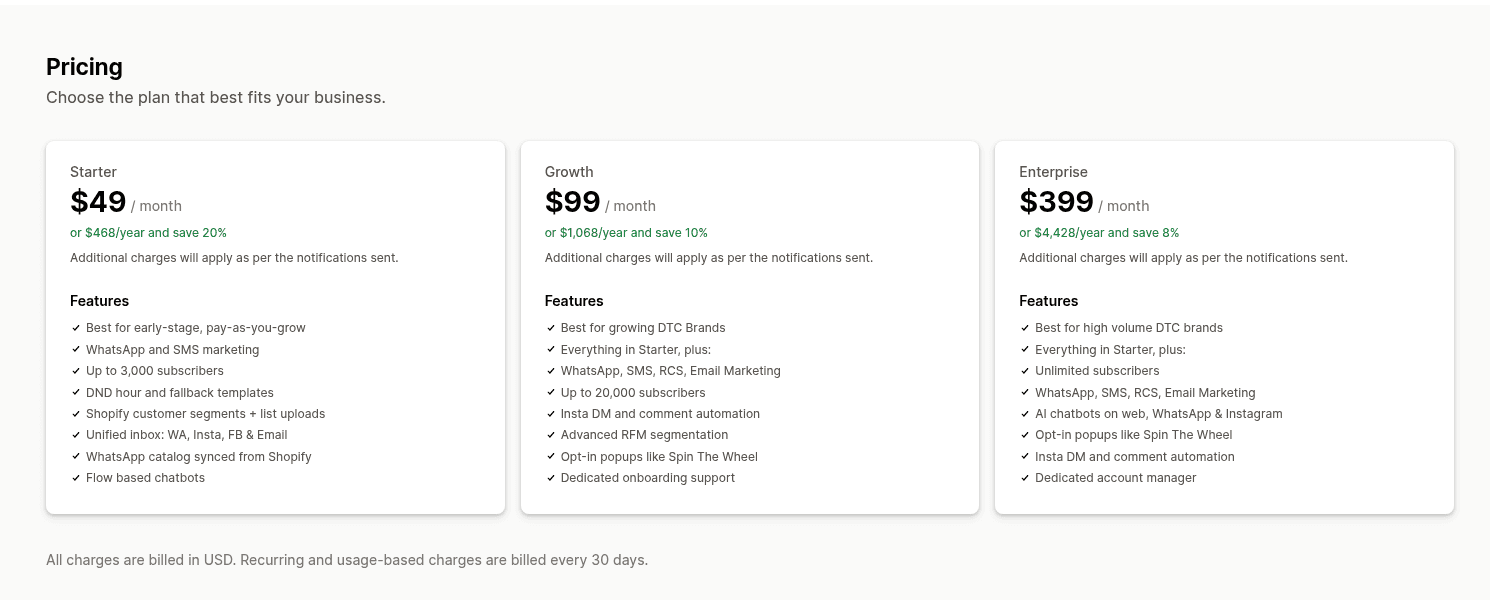Click the additional charges note in Growth card
The image size is (1490, 600).
(709, 258)
